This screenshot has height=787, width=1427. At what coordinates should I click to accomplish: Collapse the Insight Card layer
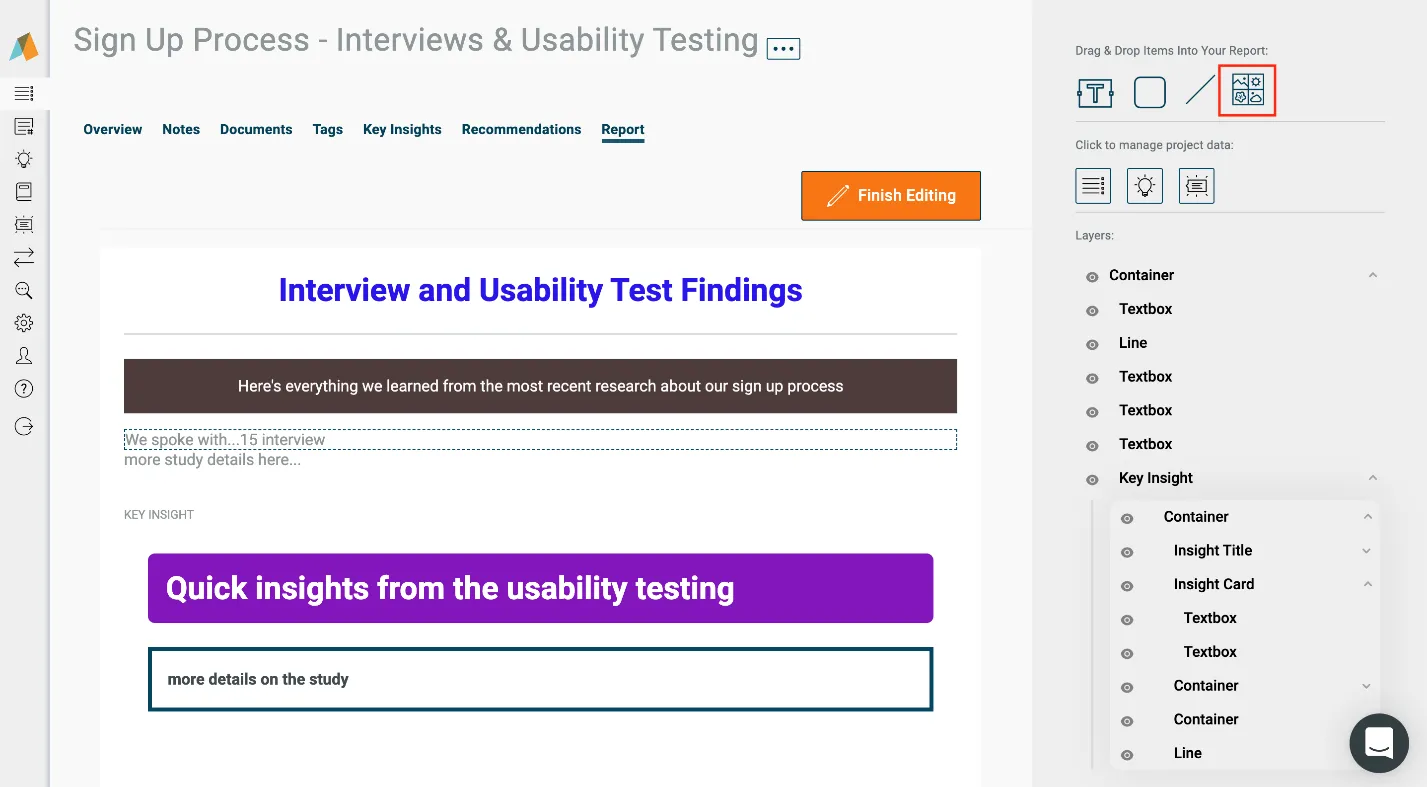1368,584
